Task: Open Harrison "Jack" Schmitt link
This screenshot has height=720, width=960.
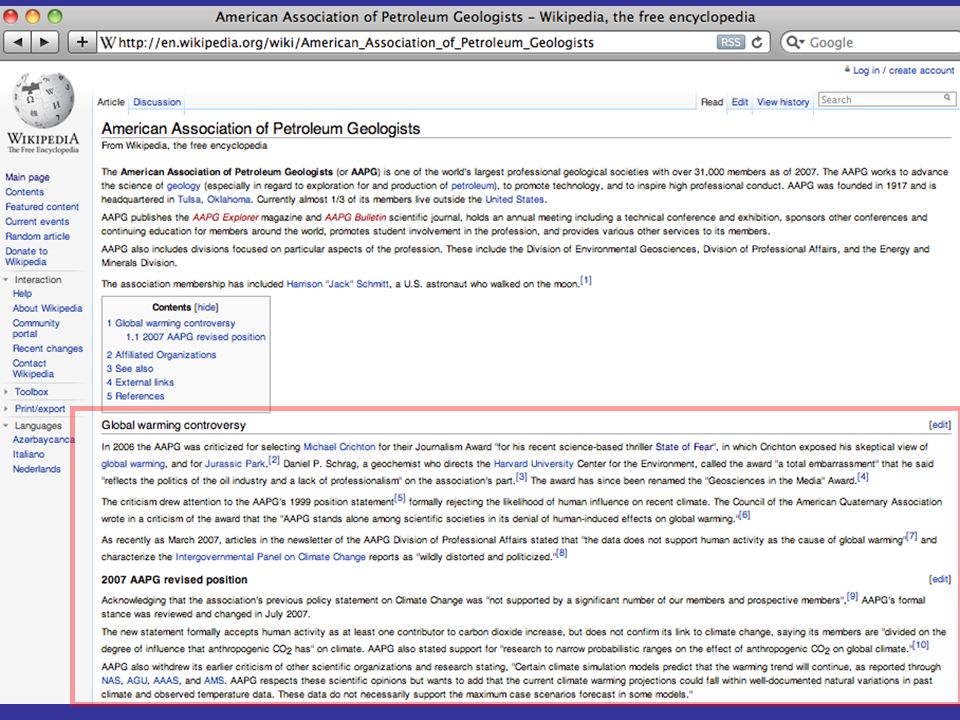Action: 338,284
